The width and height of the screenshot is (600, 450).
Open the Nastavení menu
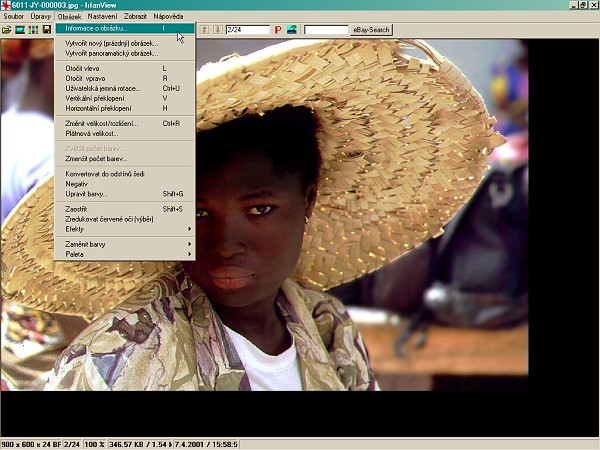pos(102,17)
